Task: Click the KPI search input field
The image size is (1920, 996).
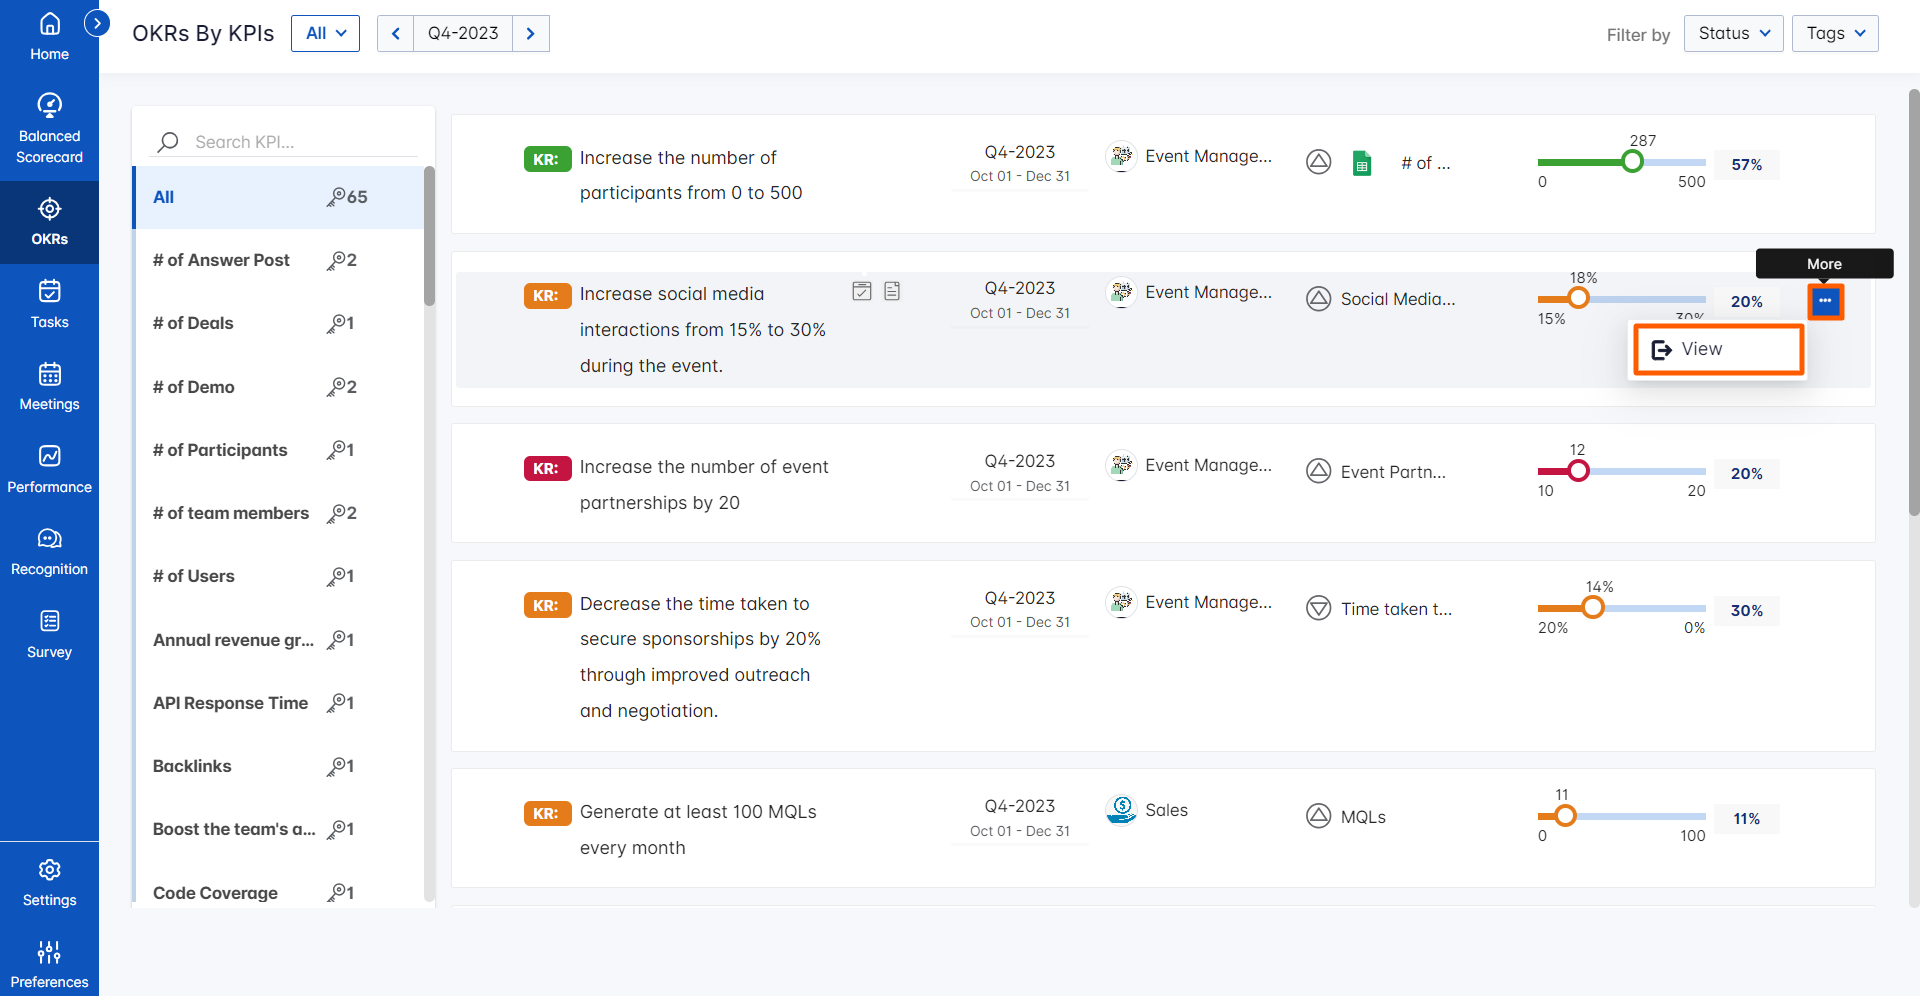Action: point(290,142)
